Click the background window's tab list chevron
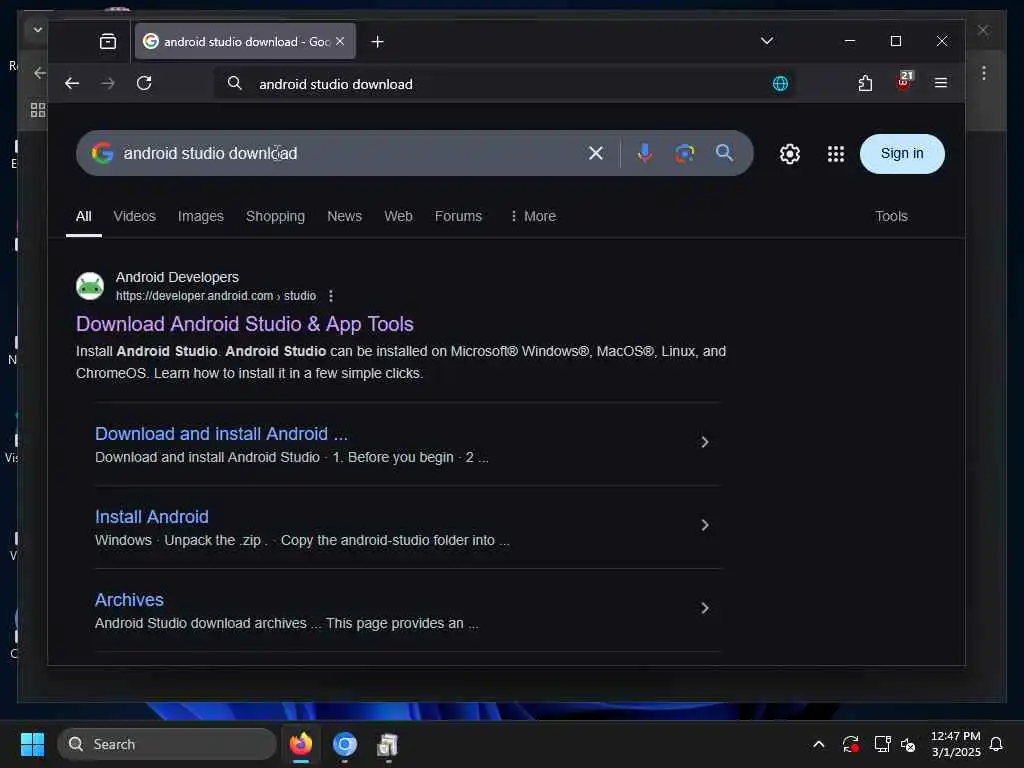Screen dimensions: 1024x768 point(37,29)
